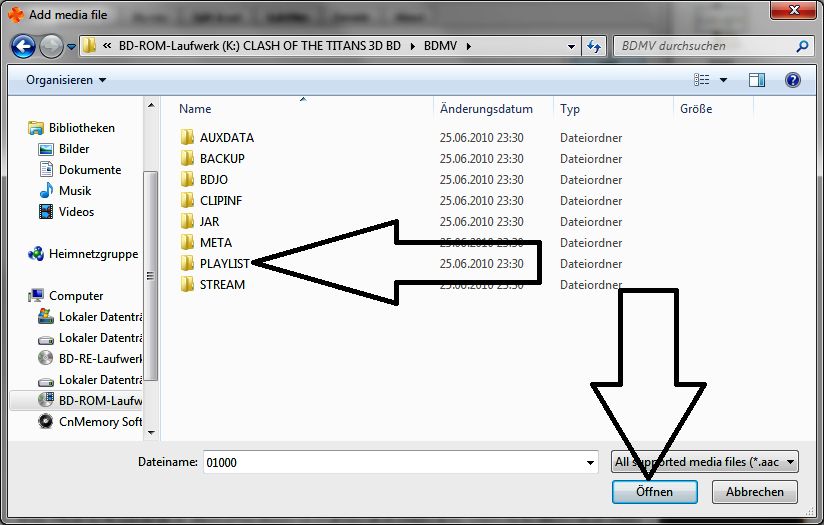This screenshot has width=824, height=525.
Task: Open Bibliotheken in the navigation pane
Action: pyautogui.click(x=81, y=128)
